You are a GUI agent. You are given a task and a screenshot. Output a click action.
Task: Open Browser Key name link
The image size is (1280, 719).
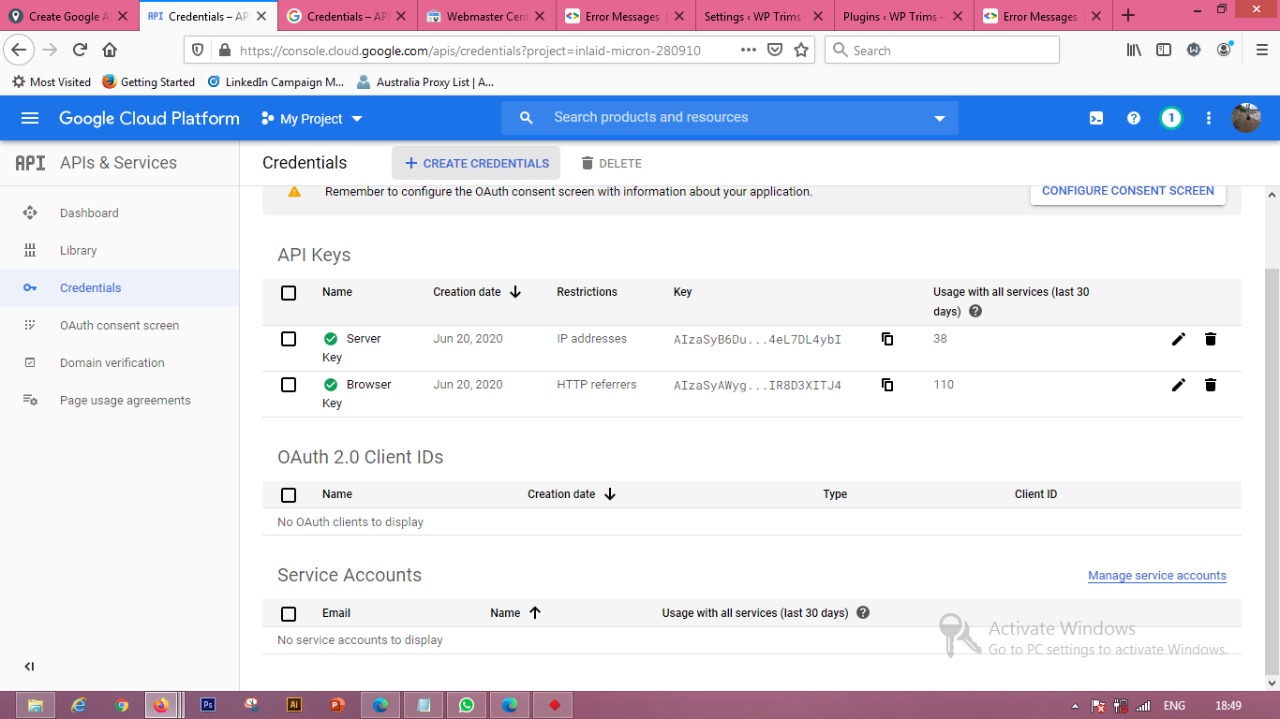pos(357,394)
